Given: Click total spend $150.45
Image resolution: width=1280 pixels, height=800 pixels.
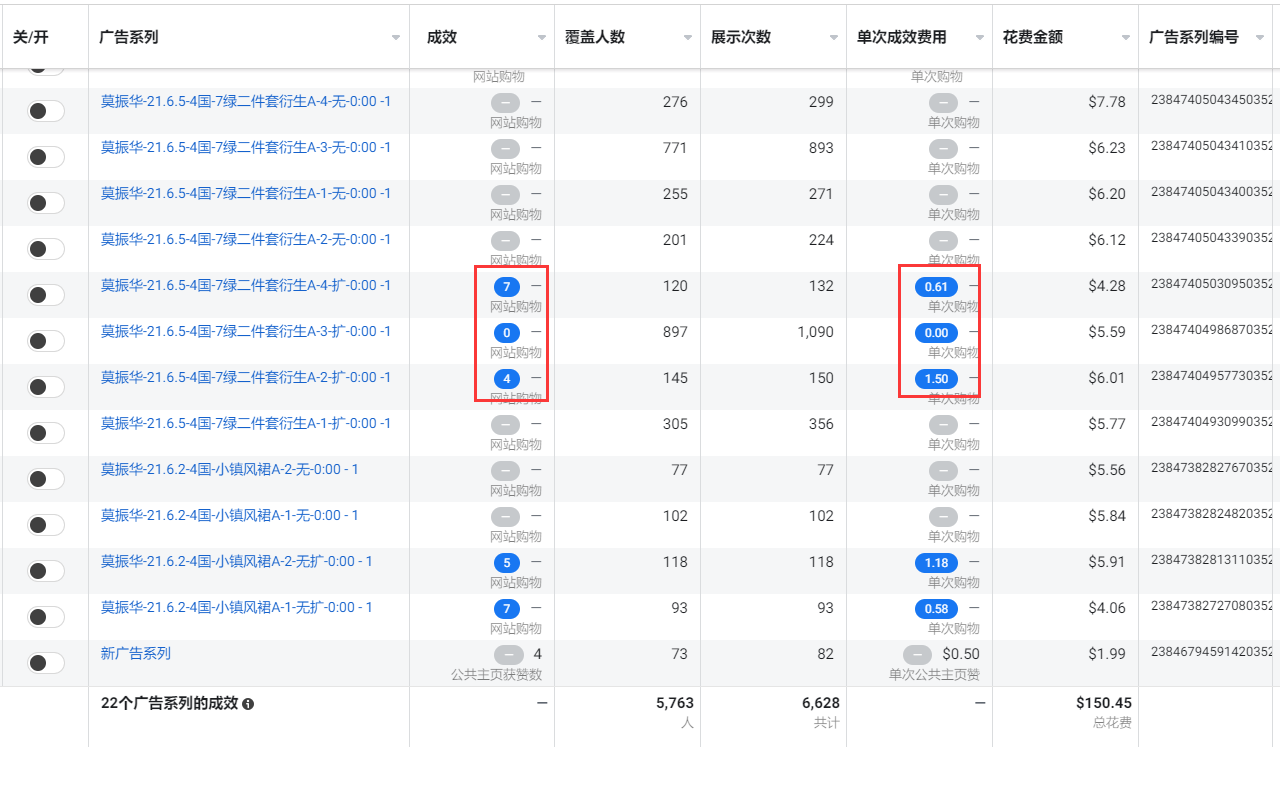Looking at the screenshot, I should click(1104, 704).
